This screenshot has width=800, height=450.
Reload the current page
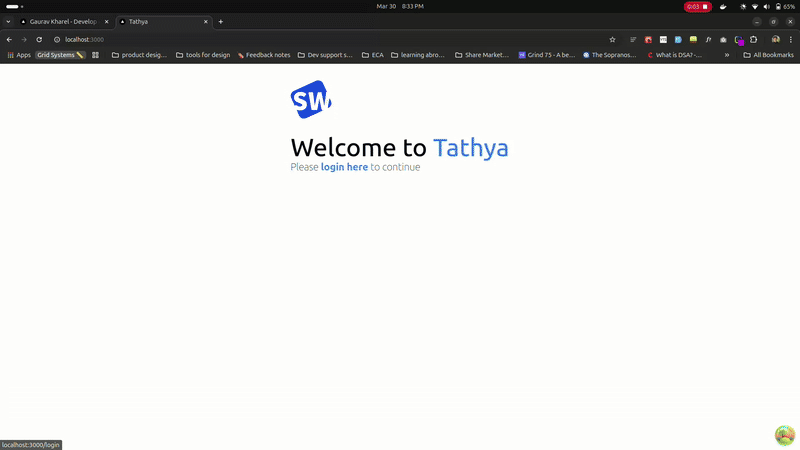point(39,39)
